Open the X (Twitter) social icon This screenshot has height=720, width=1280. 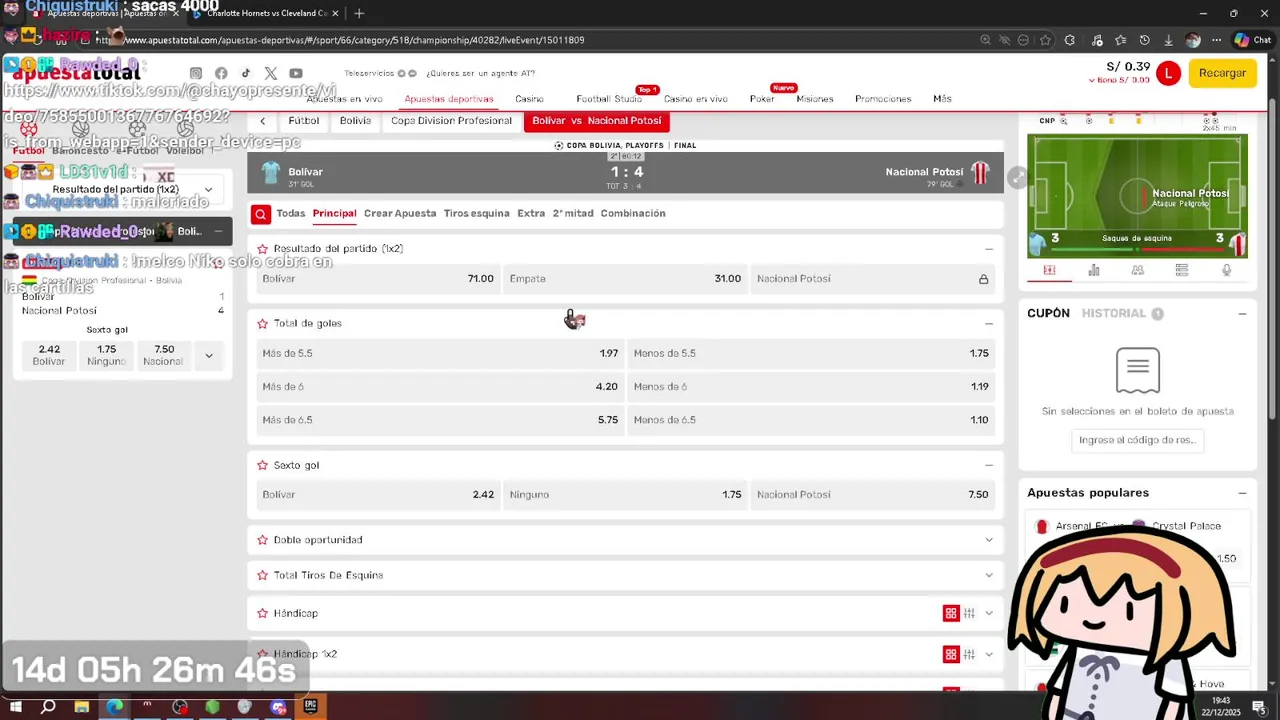coord(271,73)
